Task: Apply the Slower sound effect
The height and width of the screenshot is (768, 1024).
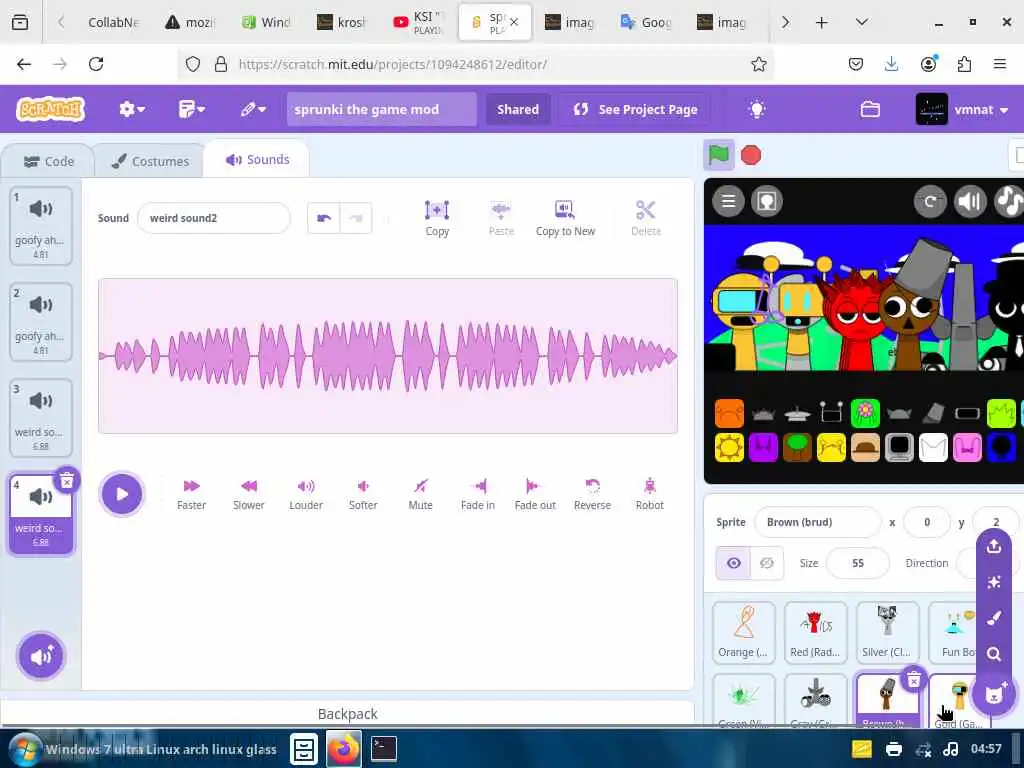Action: pos(249,494)
